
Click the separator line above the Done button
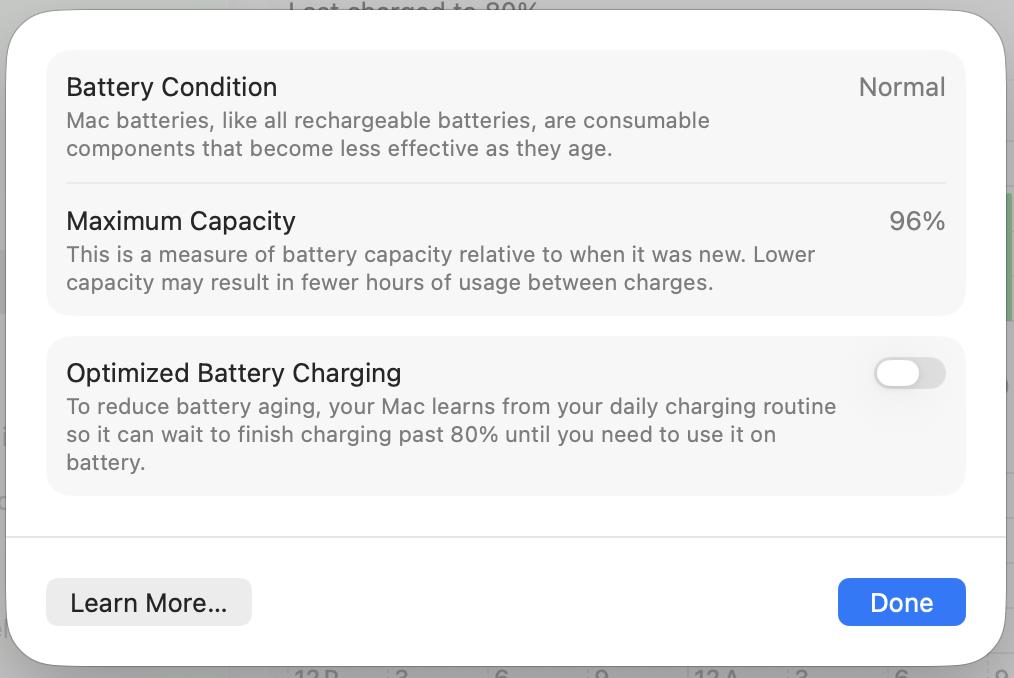505,537
